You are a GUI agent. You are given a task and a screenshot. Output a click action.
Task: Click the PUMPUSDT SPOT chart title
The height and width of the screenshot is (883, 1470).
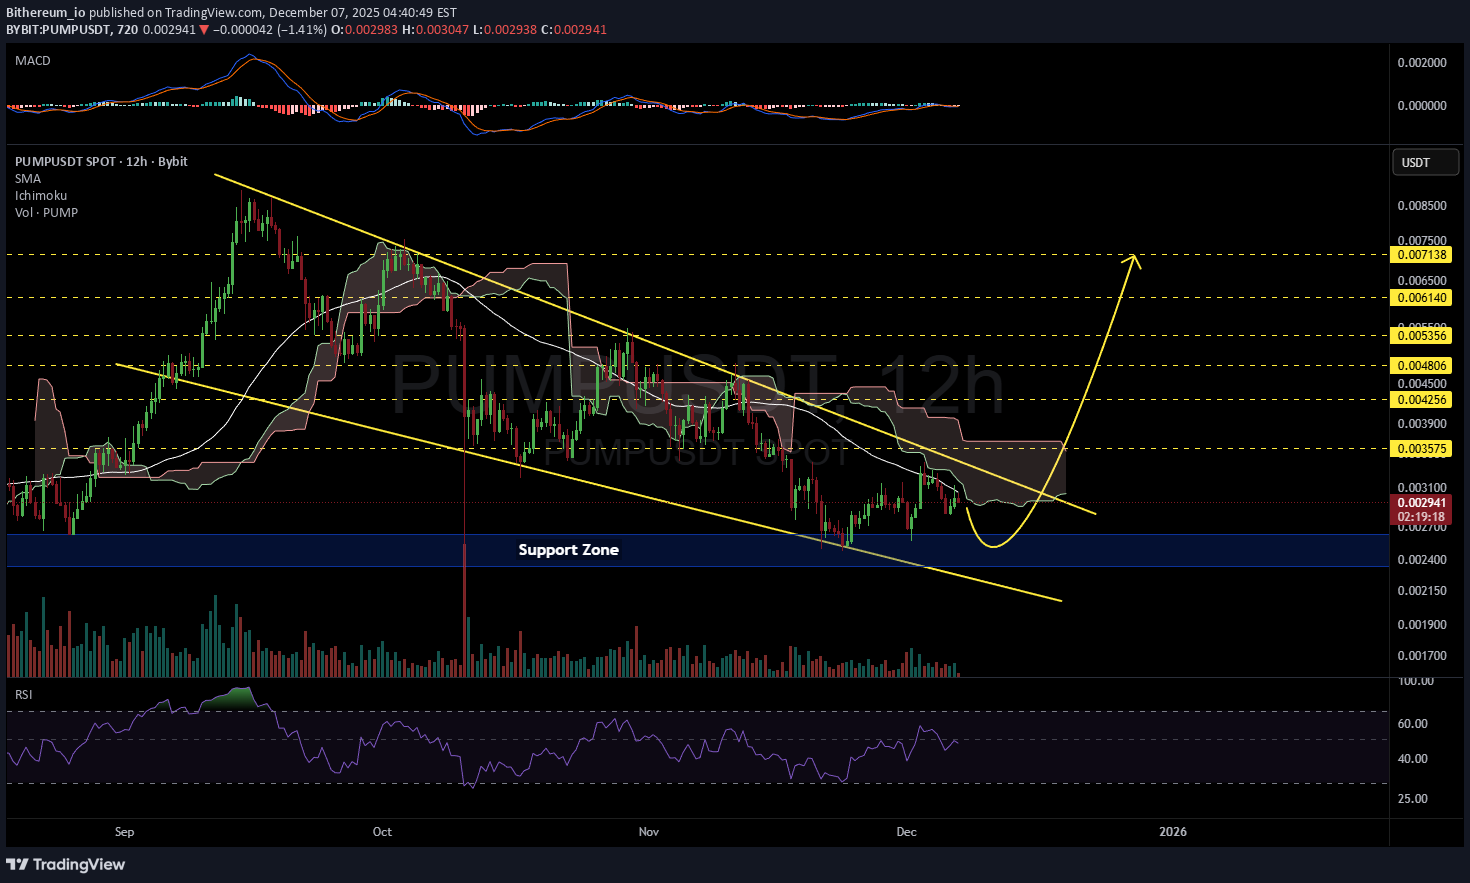click(101, 162)
